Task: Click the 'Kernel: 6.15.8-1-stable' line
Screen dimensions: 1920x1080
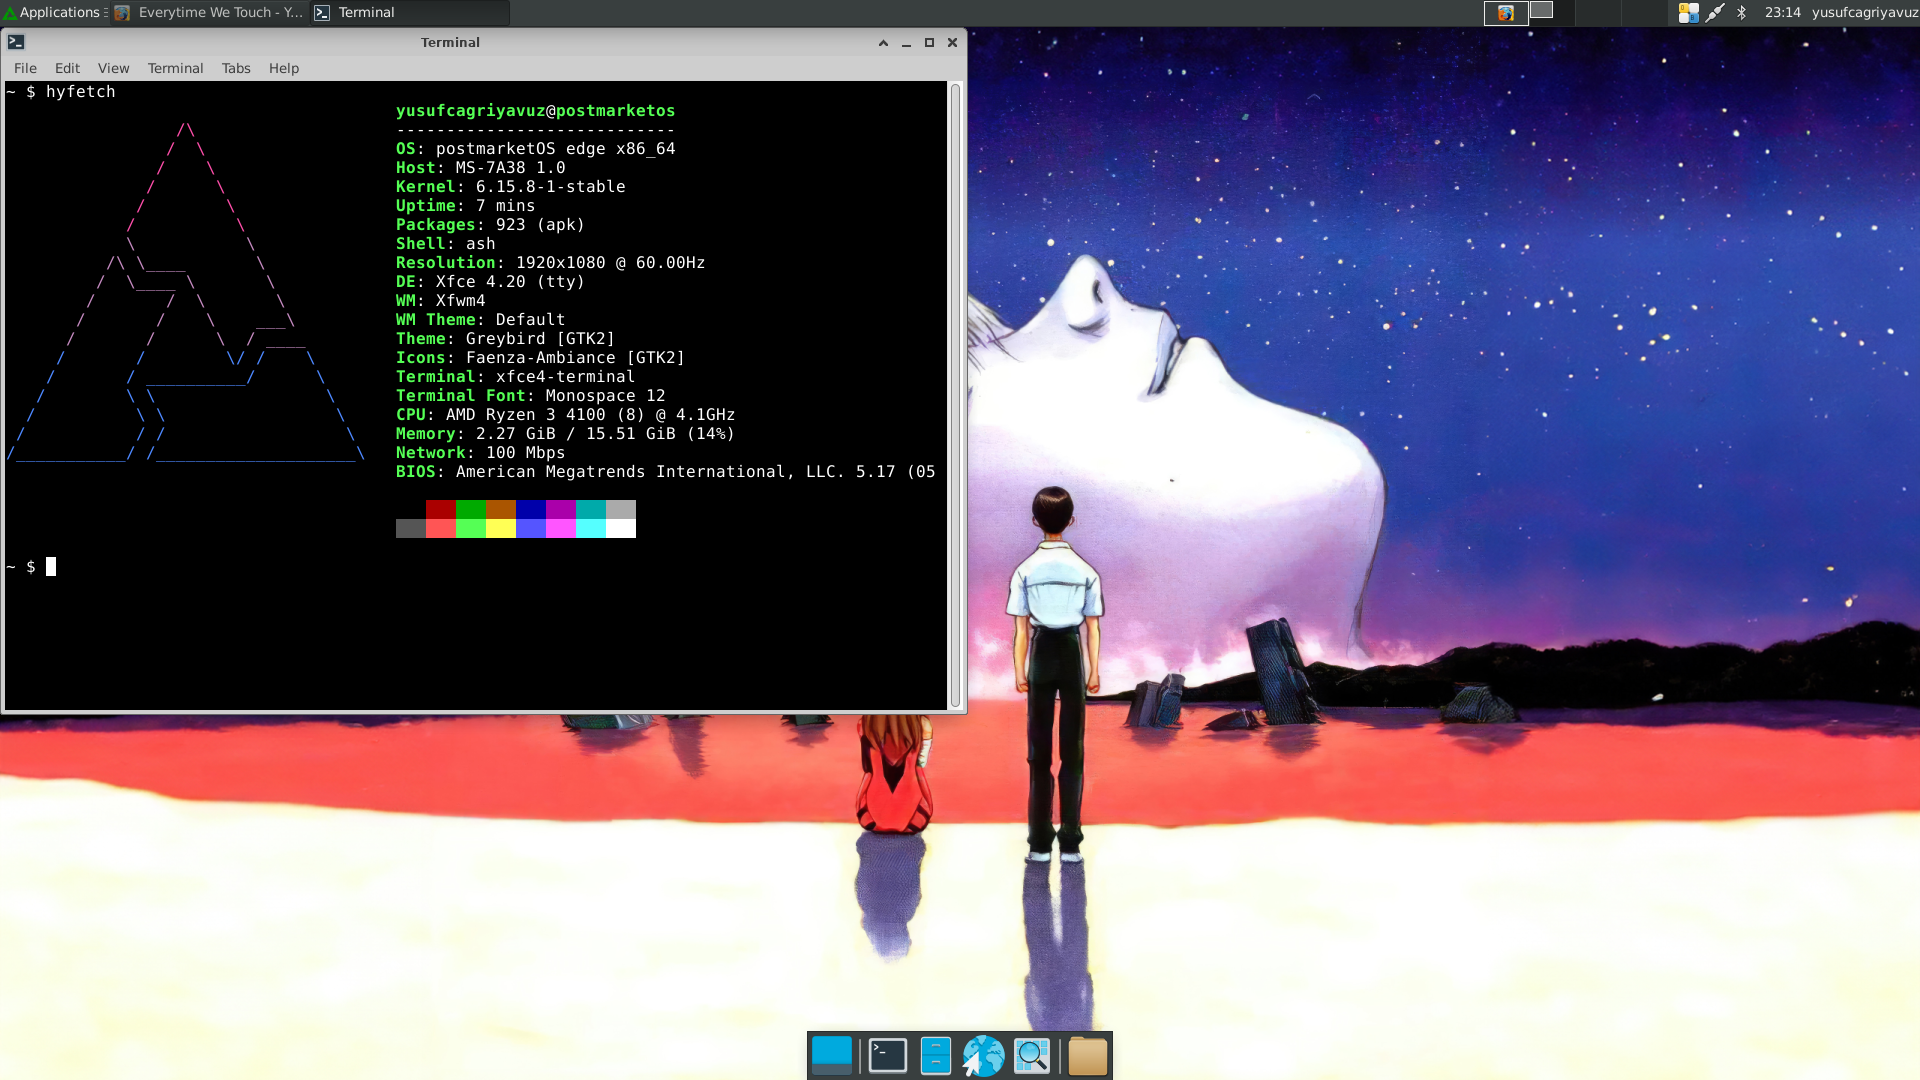Action: (510, 186)
